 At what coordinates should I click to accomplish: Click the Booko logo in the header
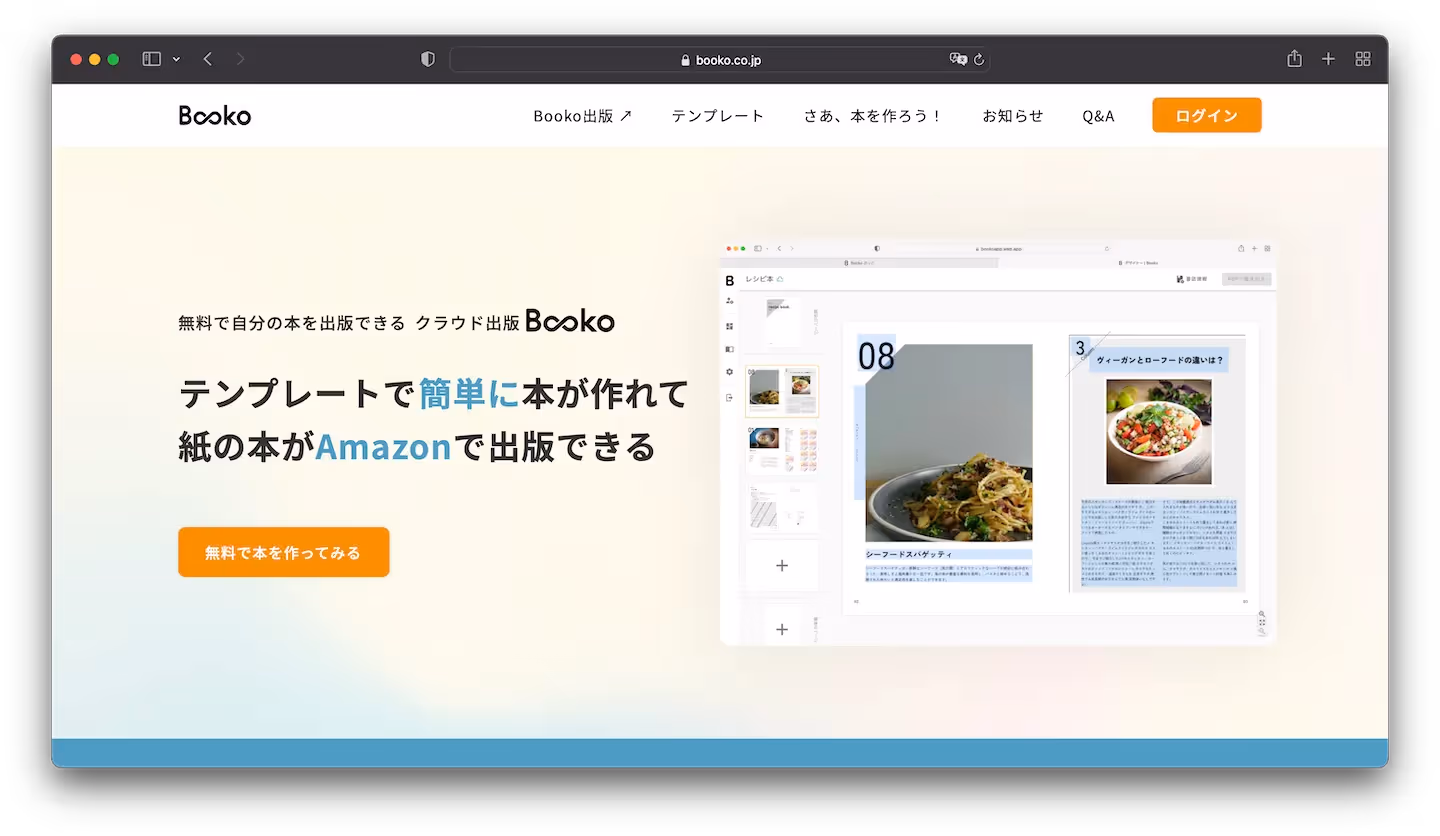(x=215, y=115)
